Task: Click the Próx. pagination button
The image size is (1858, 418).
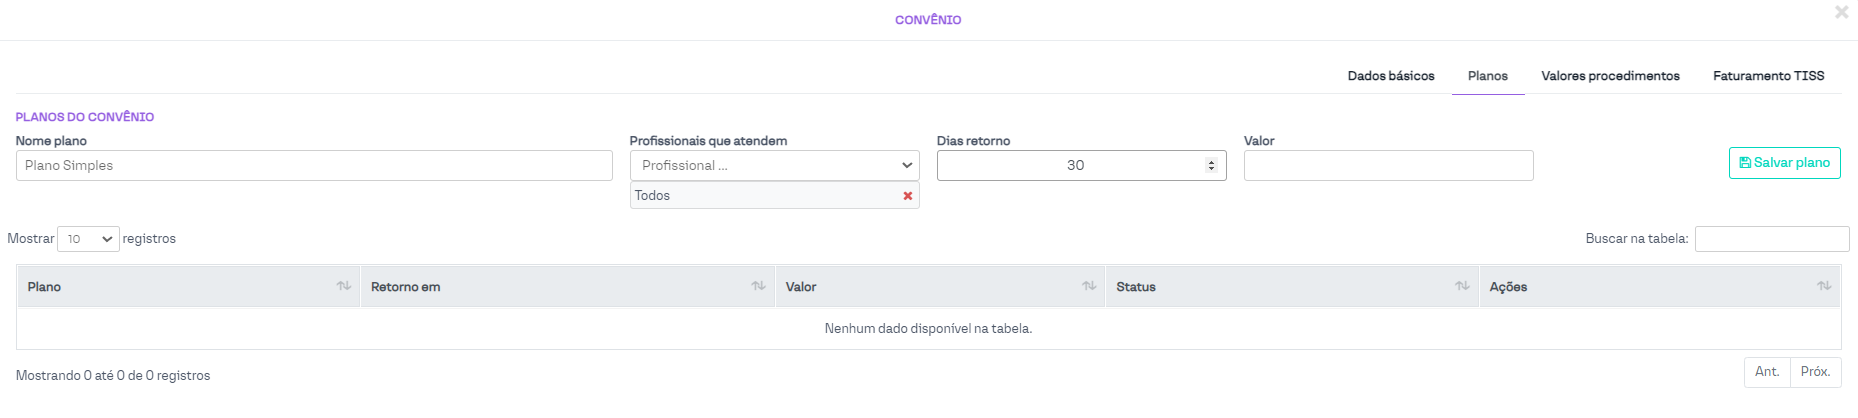Action: [x=1815, y=372]
